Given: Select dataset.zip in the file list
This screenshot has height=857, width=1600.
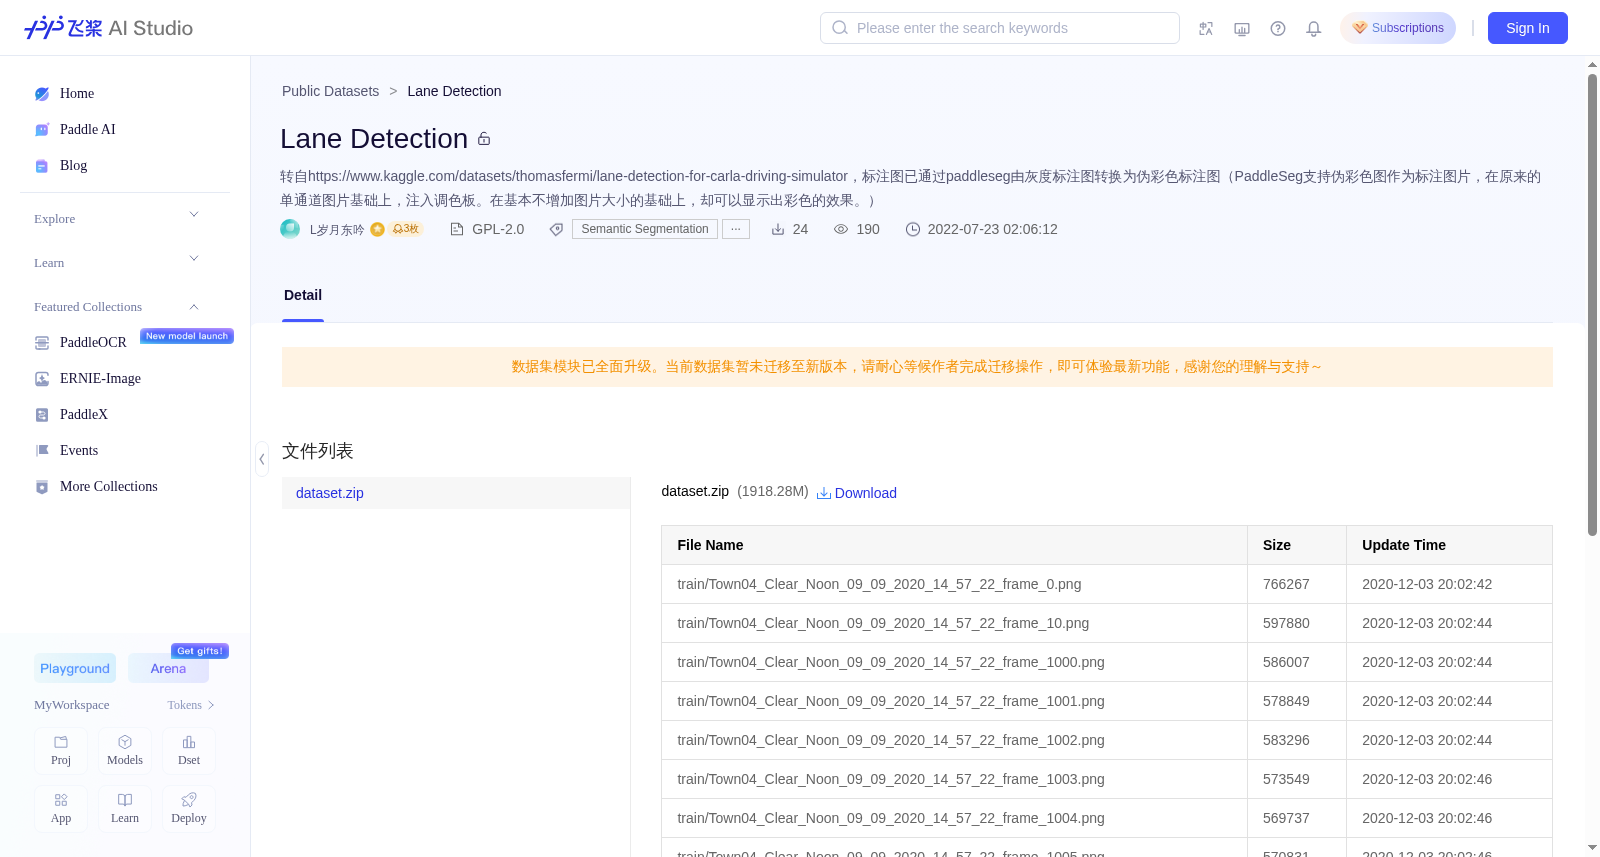Looking at the screenshot, I should click(456, 493).
